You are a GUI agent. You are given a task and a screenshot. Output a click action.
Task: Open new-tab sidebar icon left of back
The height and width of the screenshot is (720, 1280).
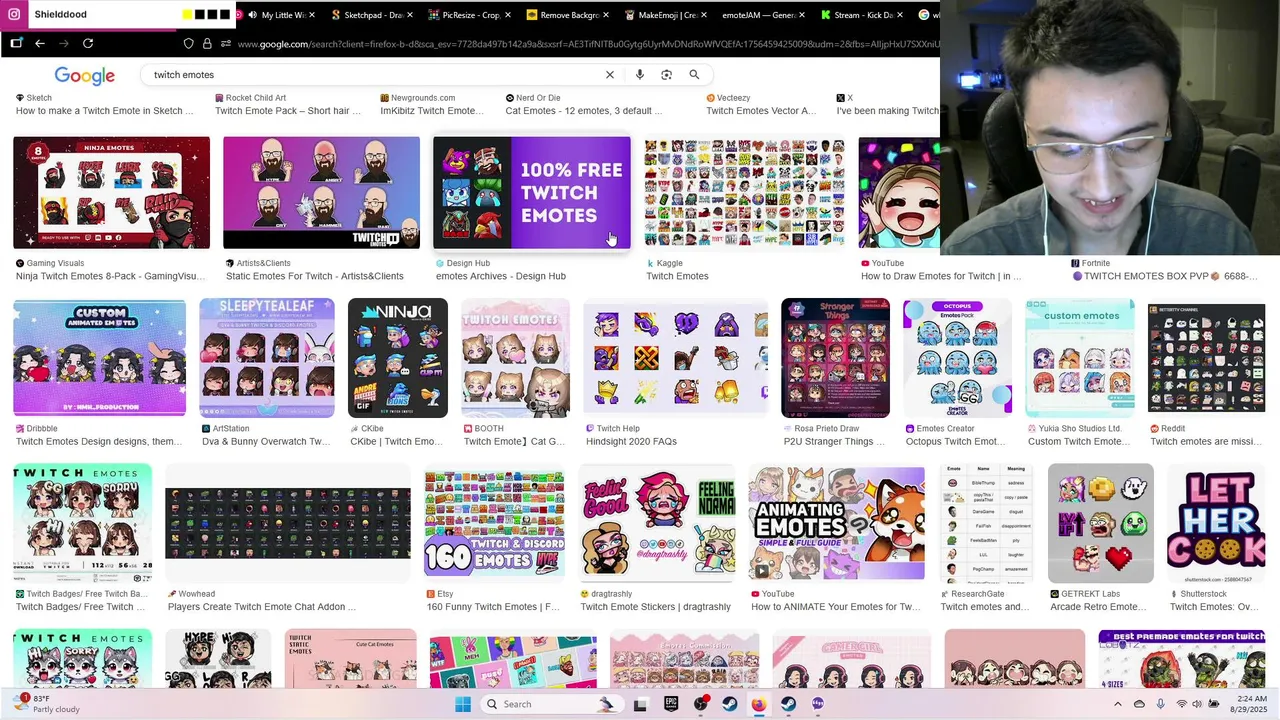click(x=16, y=43)
